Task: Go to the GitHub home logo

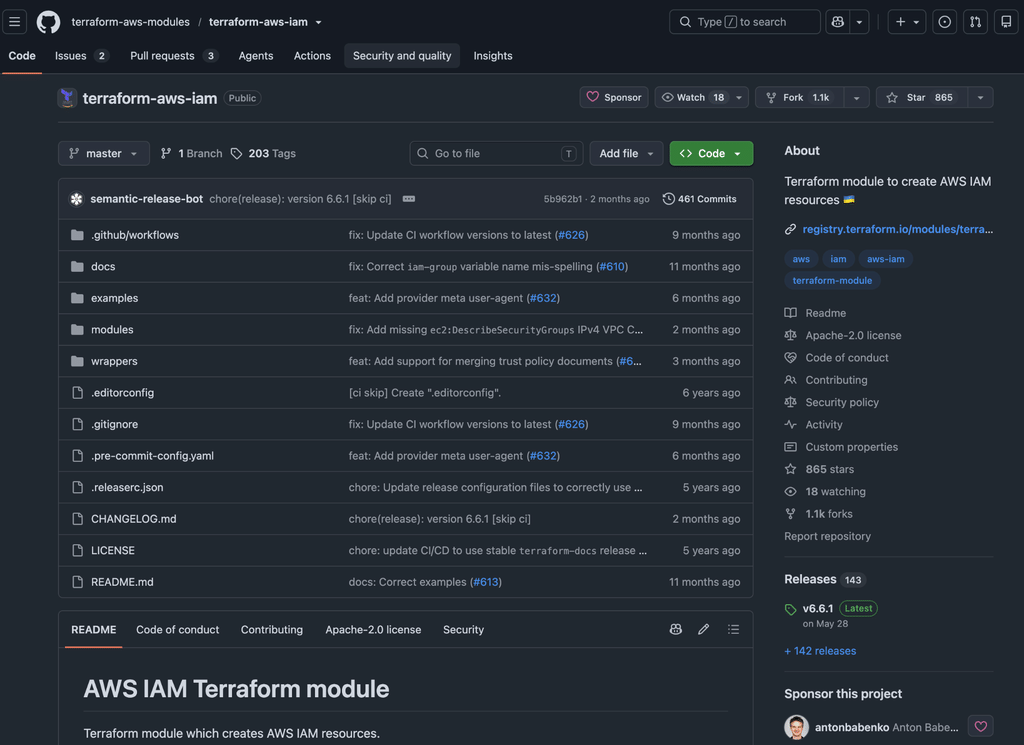Action: [x=48, y=22]
